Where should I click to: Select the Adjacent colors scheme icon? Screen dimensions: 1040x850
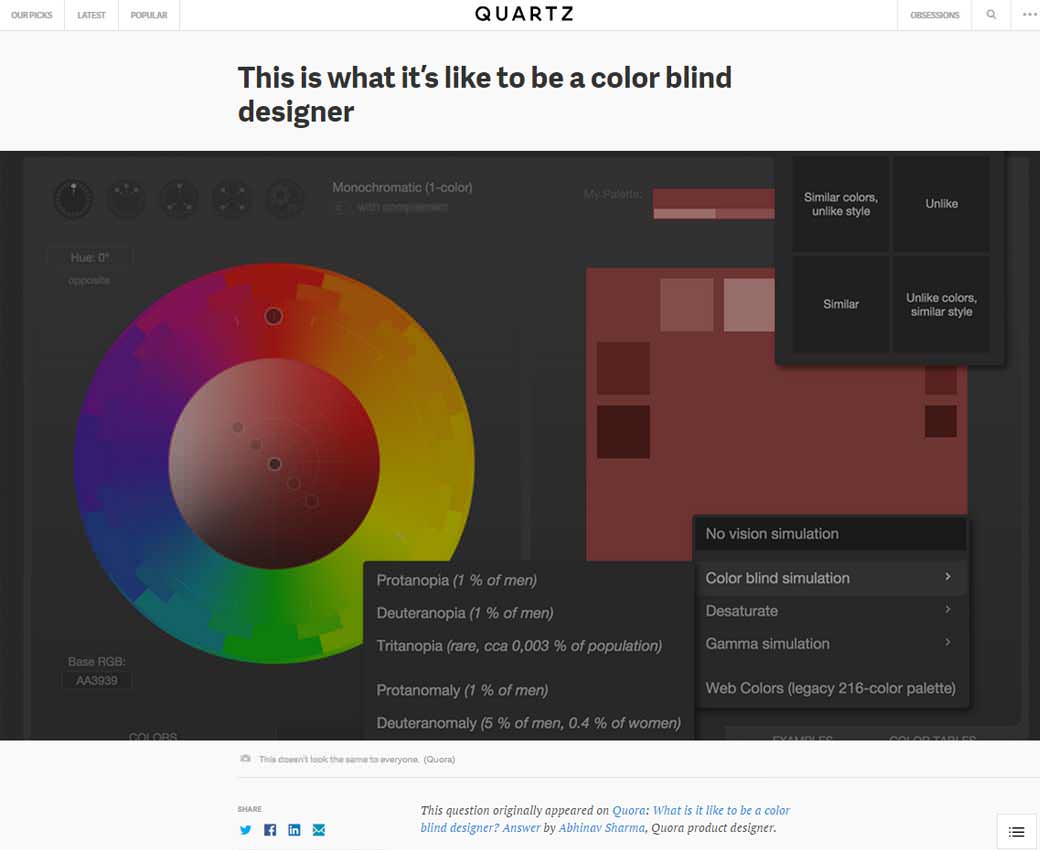(x=126, y=198)
